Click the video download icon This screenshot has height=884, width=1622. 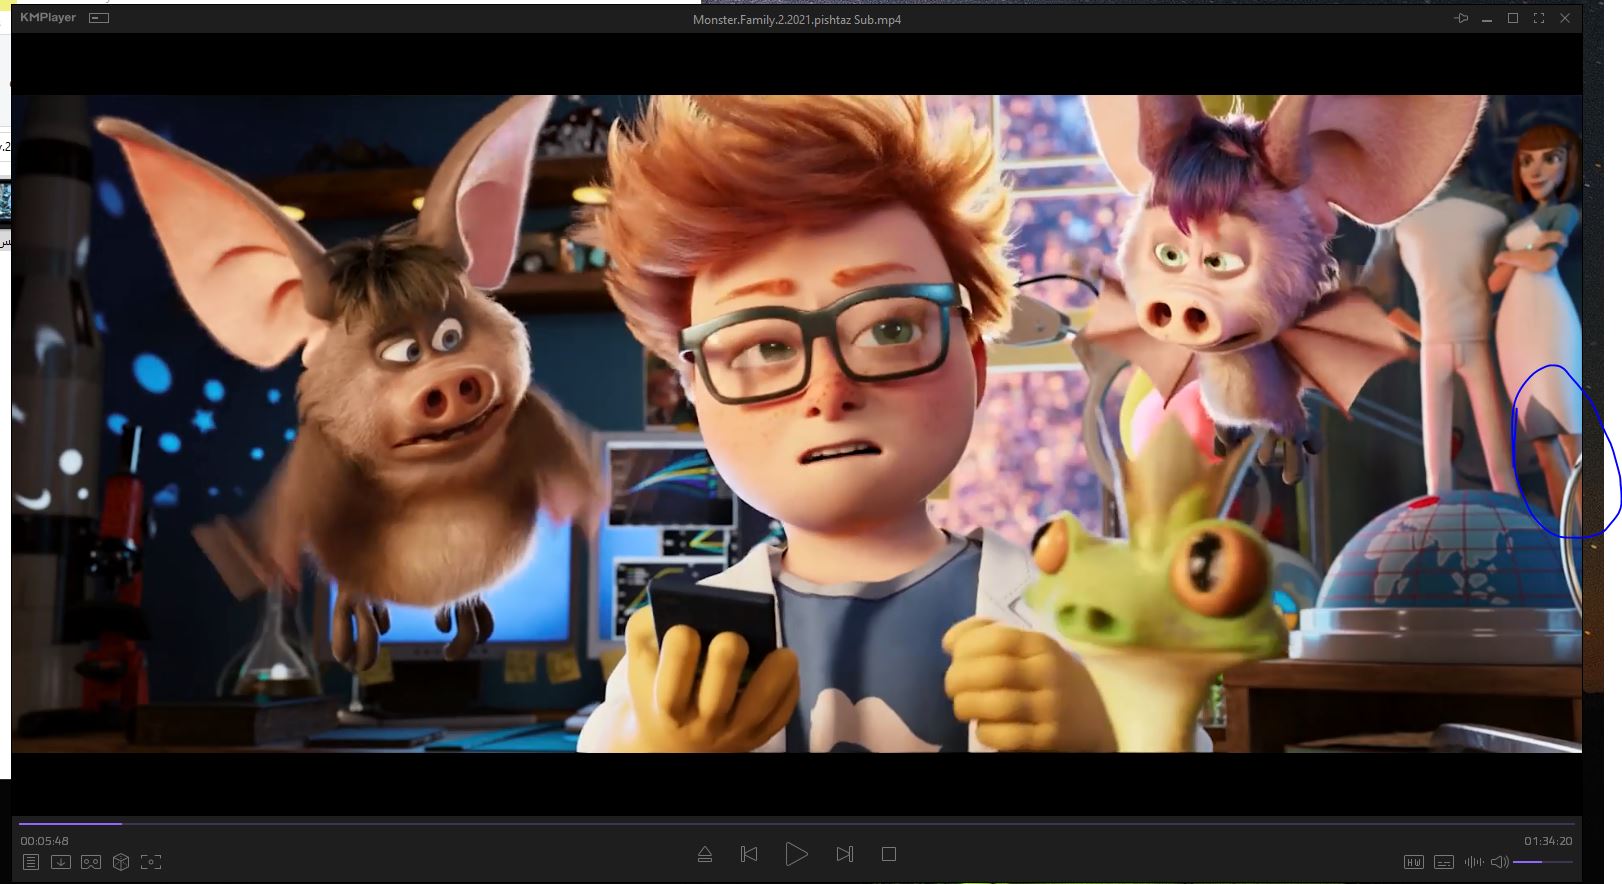coord(61,862)
